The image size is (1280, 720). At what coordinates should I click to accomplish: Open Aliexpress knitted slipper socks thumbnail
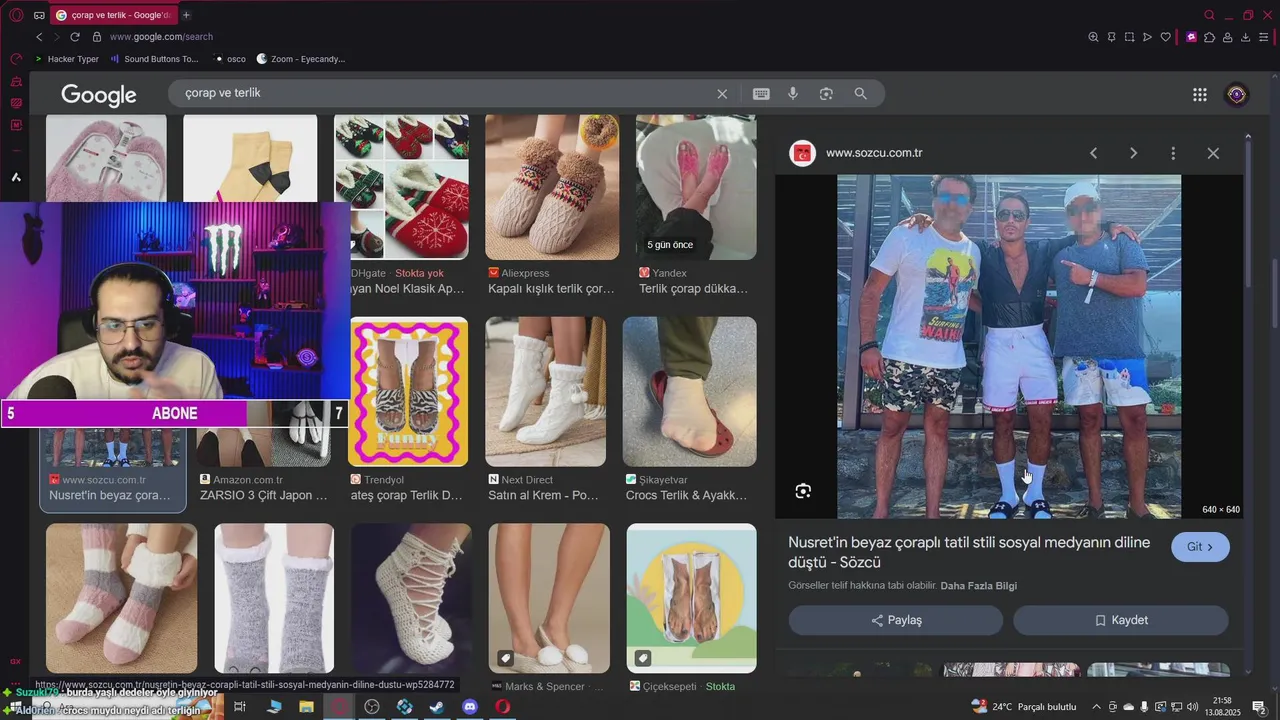(552, 187)
